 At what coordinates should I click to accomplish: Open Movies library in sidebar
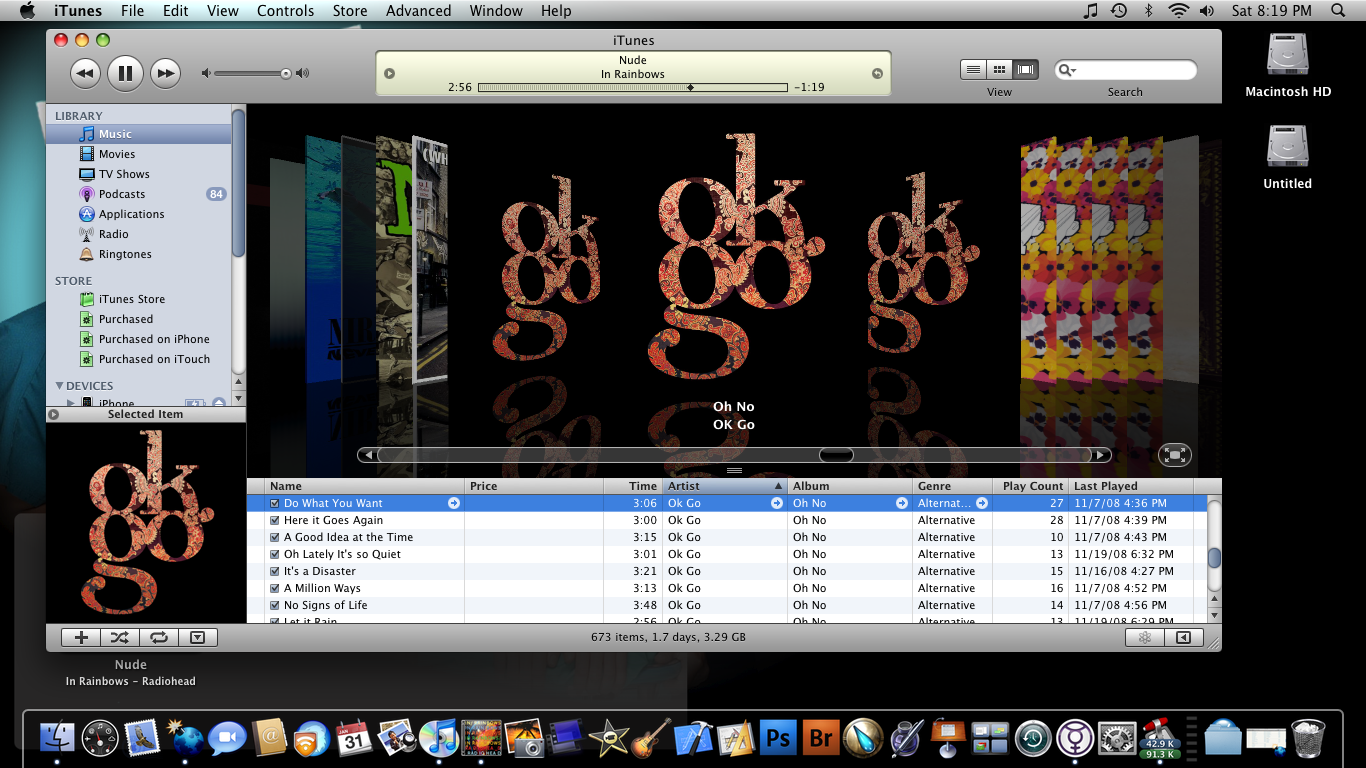coord(139,154)
